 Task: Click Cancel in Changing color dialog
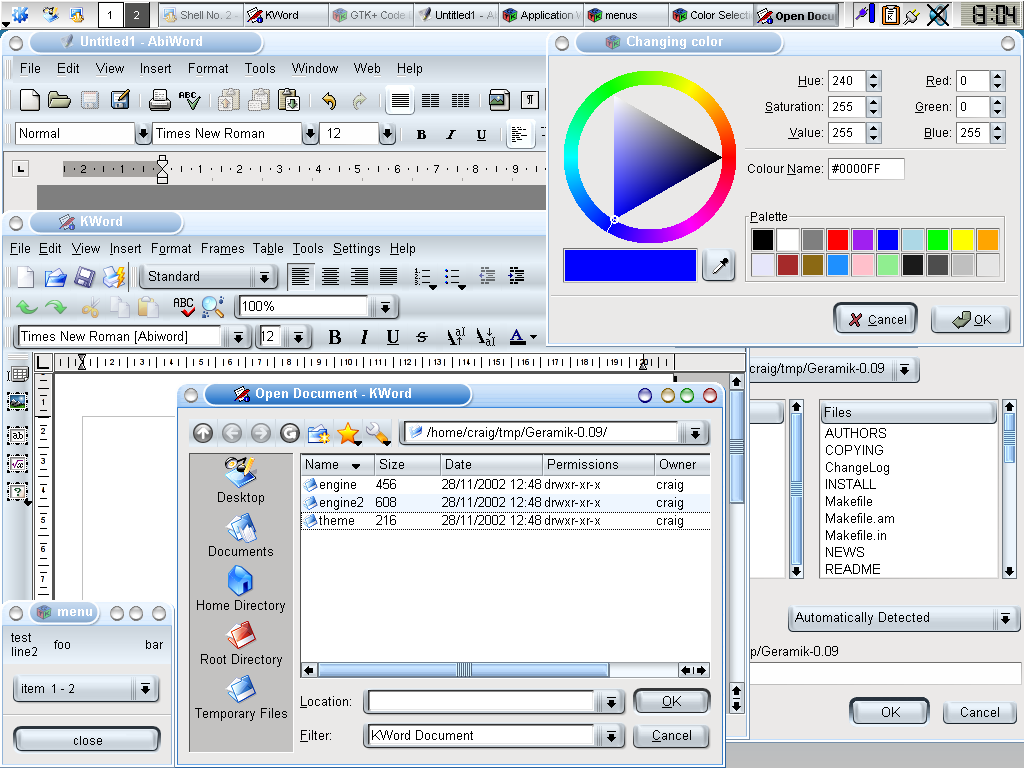(x=876, y=319)
